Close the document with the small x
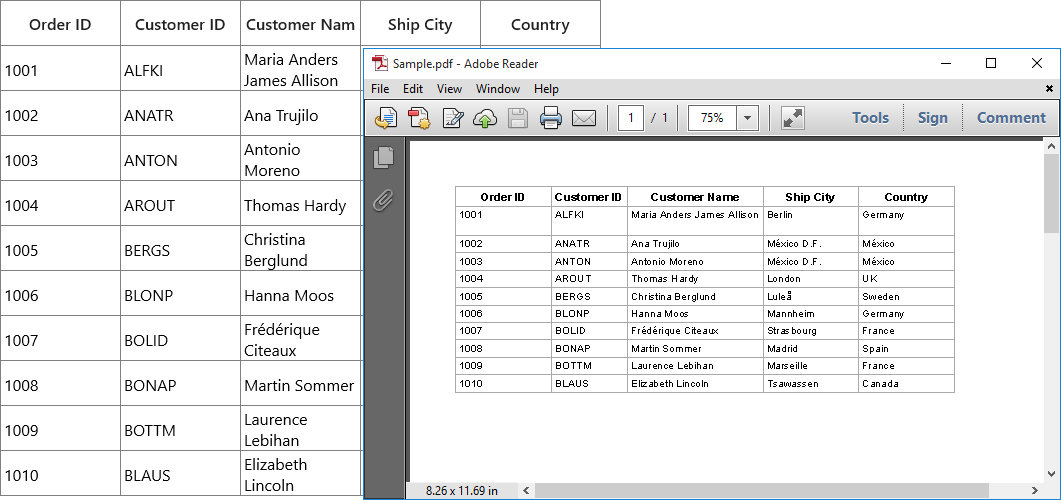This screenshot has width=1061, height=500. coord(1049,89)
